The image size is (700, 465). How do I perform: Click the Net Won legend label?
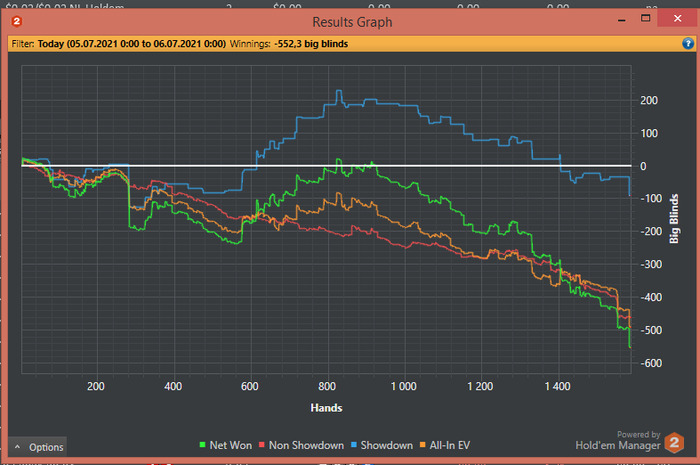point(231,445)
